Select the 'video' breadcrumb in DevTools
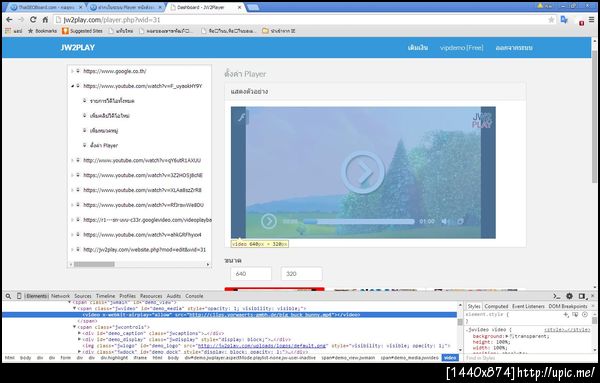Viewport: 600px width, 383px height. [x=450, y=358]
